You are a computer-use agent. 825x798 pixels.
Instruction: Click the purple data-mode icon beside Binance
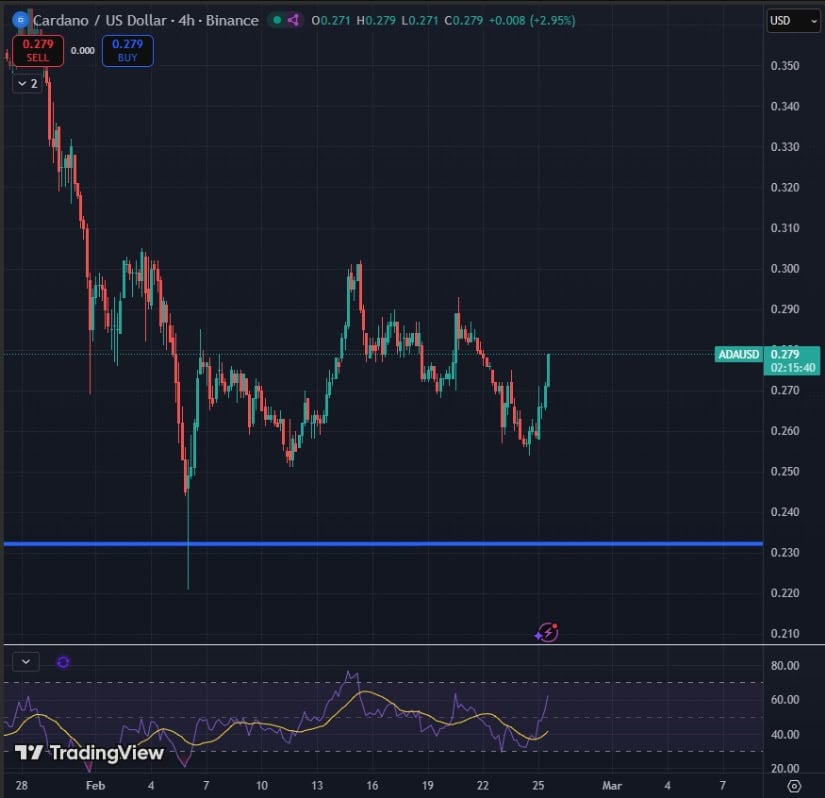tap(293, 20)
